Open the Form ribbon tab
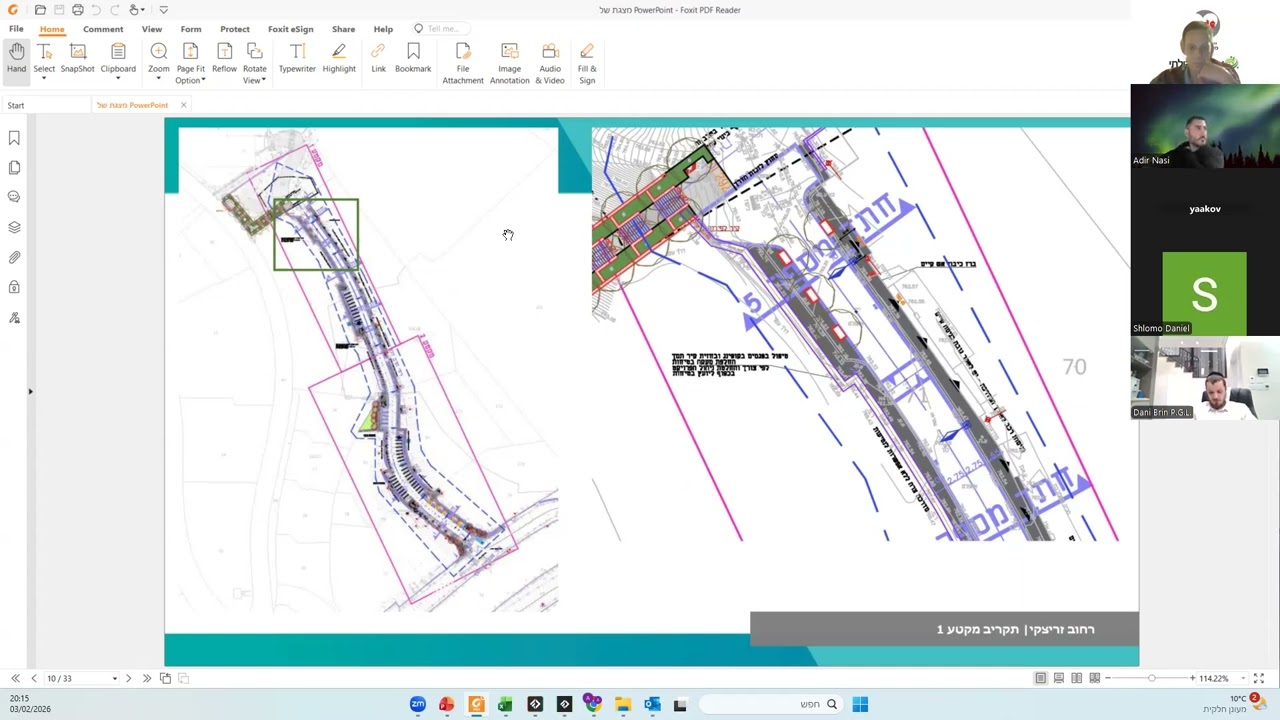The image size is (1280, 720). click(191, 29)
